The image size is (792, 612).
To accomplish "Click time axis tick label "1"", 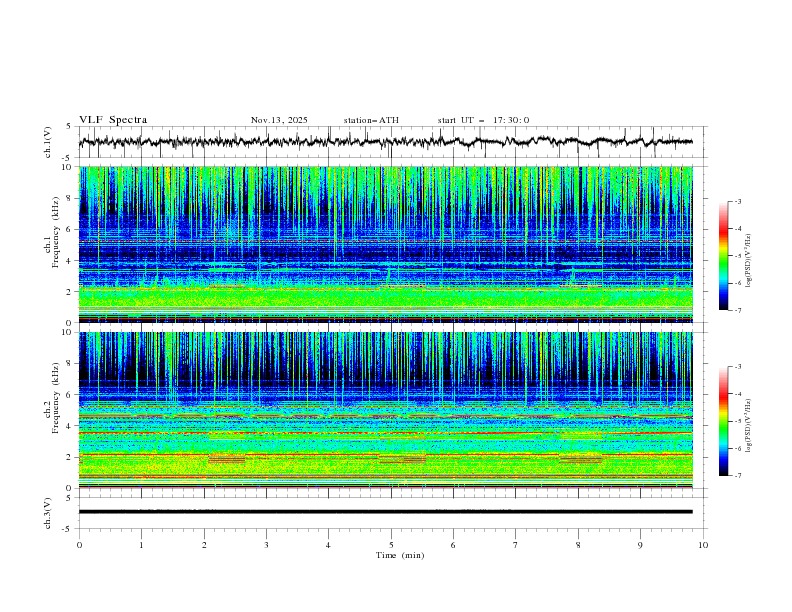I will click(x=141, y=545).
